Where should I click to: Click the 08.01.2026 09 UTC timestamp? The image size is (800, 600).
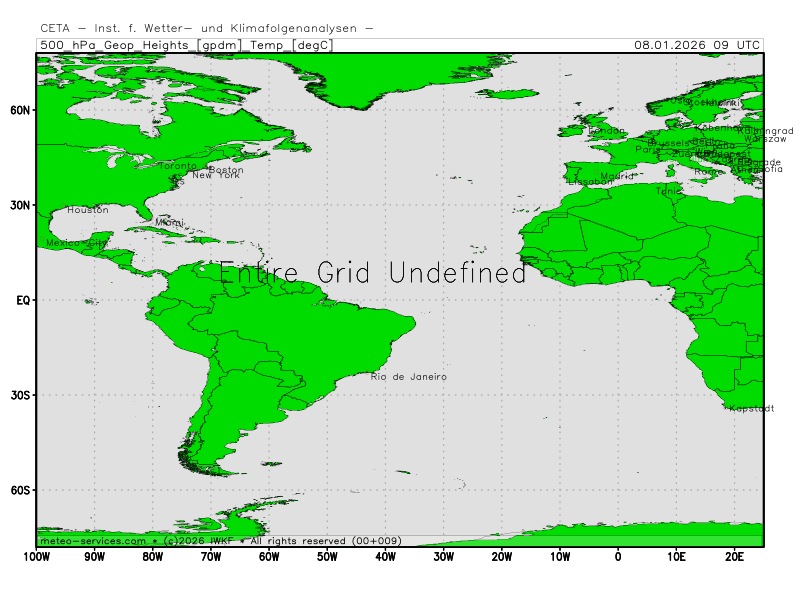click(697, 45)
